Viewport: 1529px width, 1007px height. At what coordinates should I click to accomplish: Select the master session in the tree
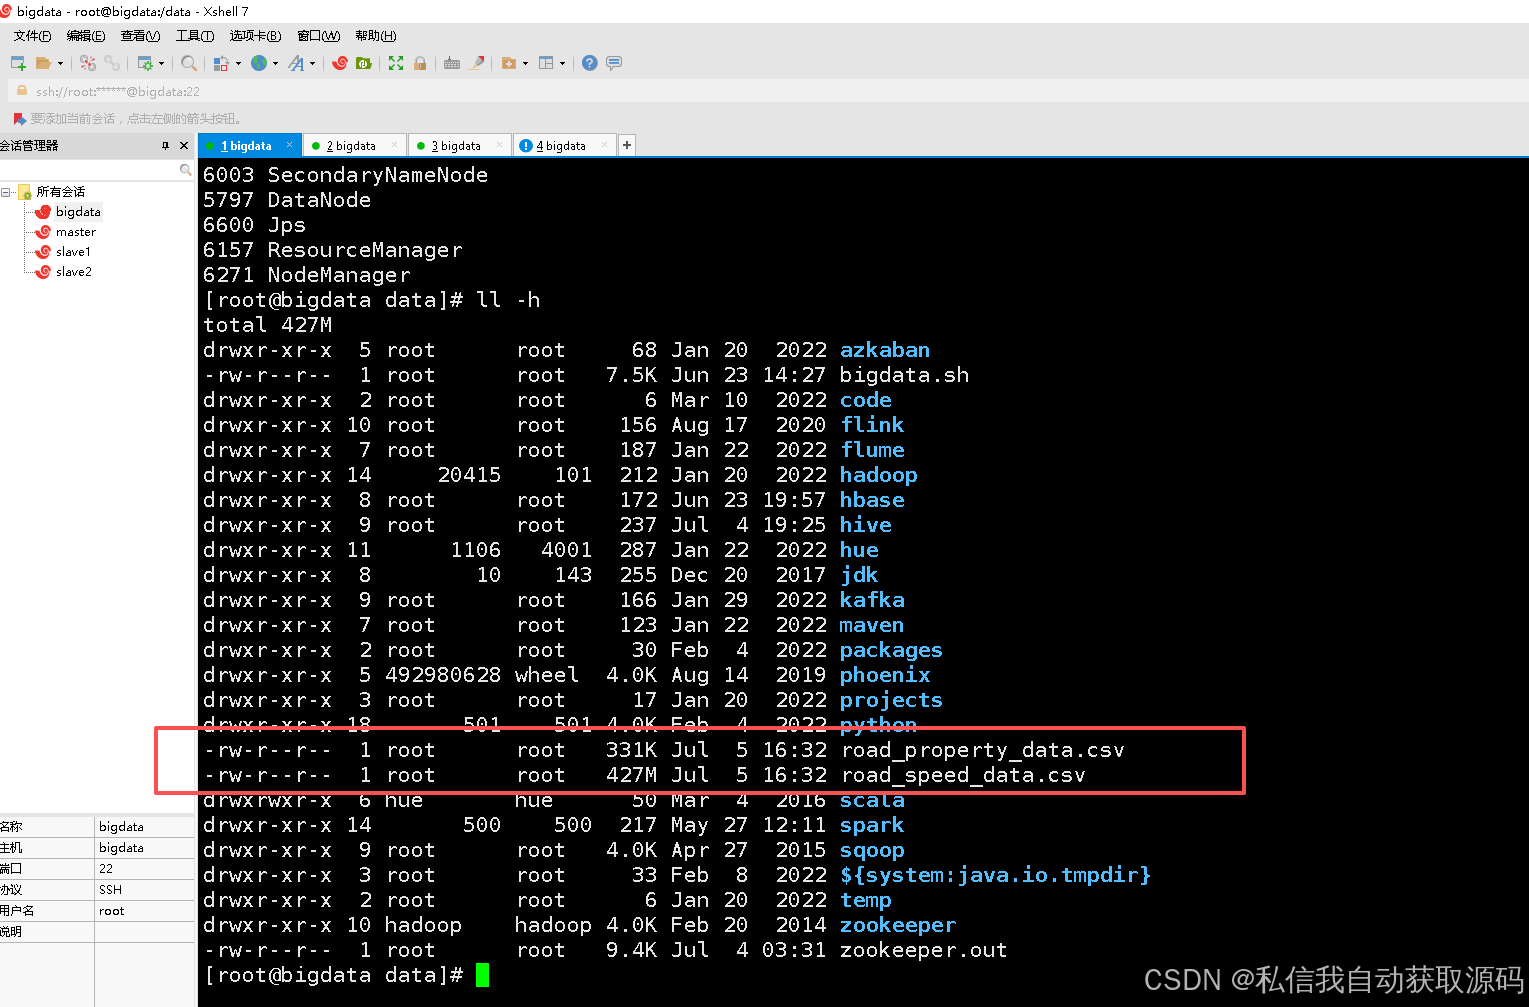click(76, 232)
